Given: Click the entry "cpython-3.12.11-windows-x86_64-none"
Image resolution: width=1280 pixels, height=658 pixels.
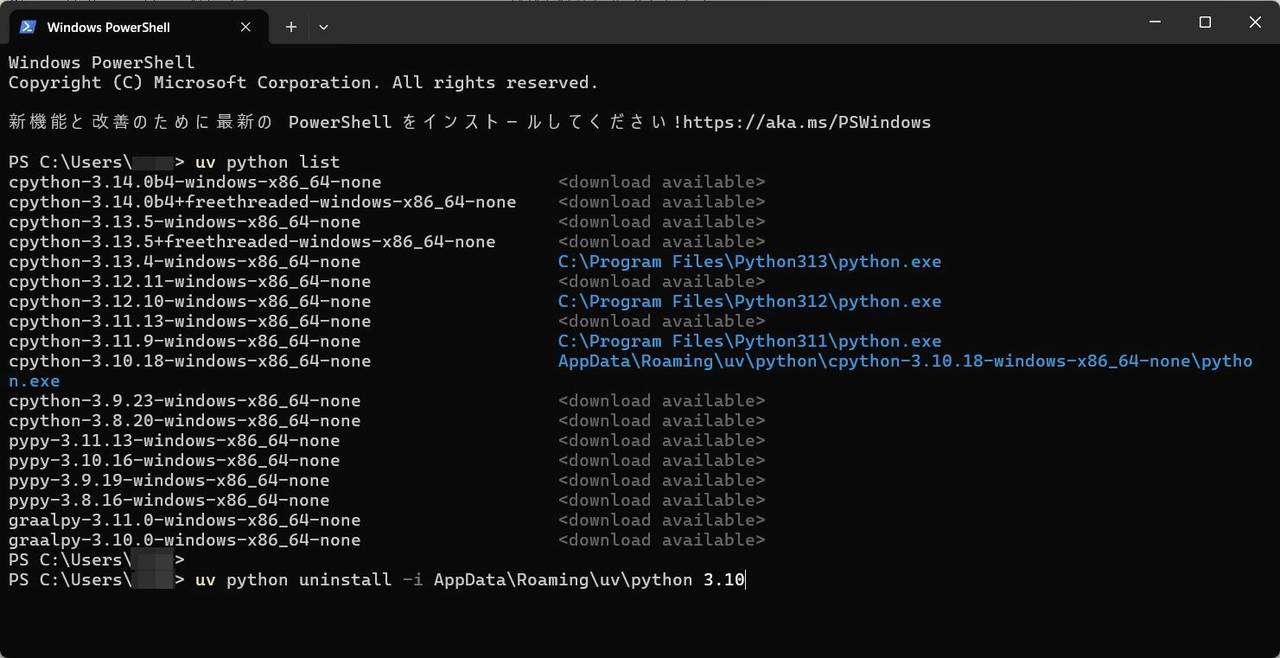Looking at the screenshot, I should coord(189,282).
